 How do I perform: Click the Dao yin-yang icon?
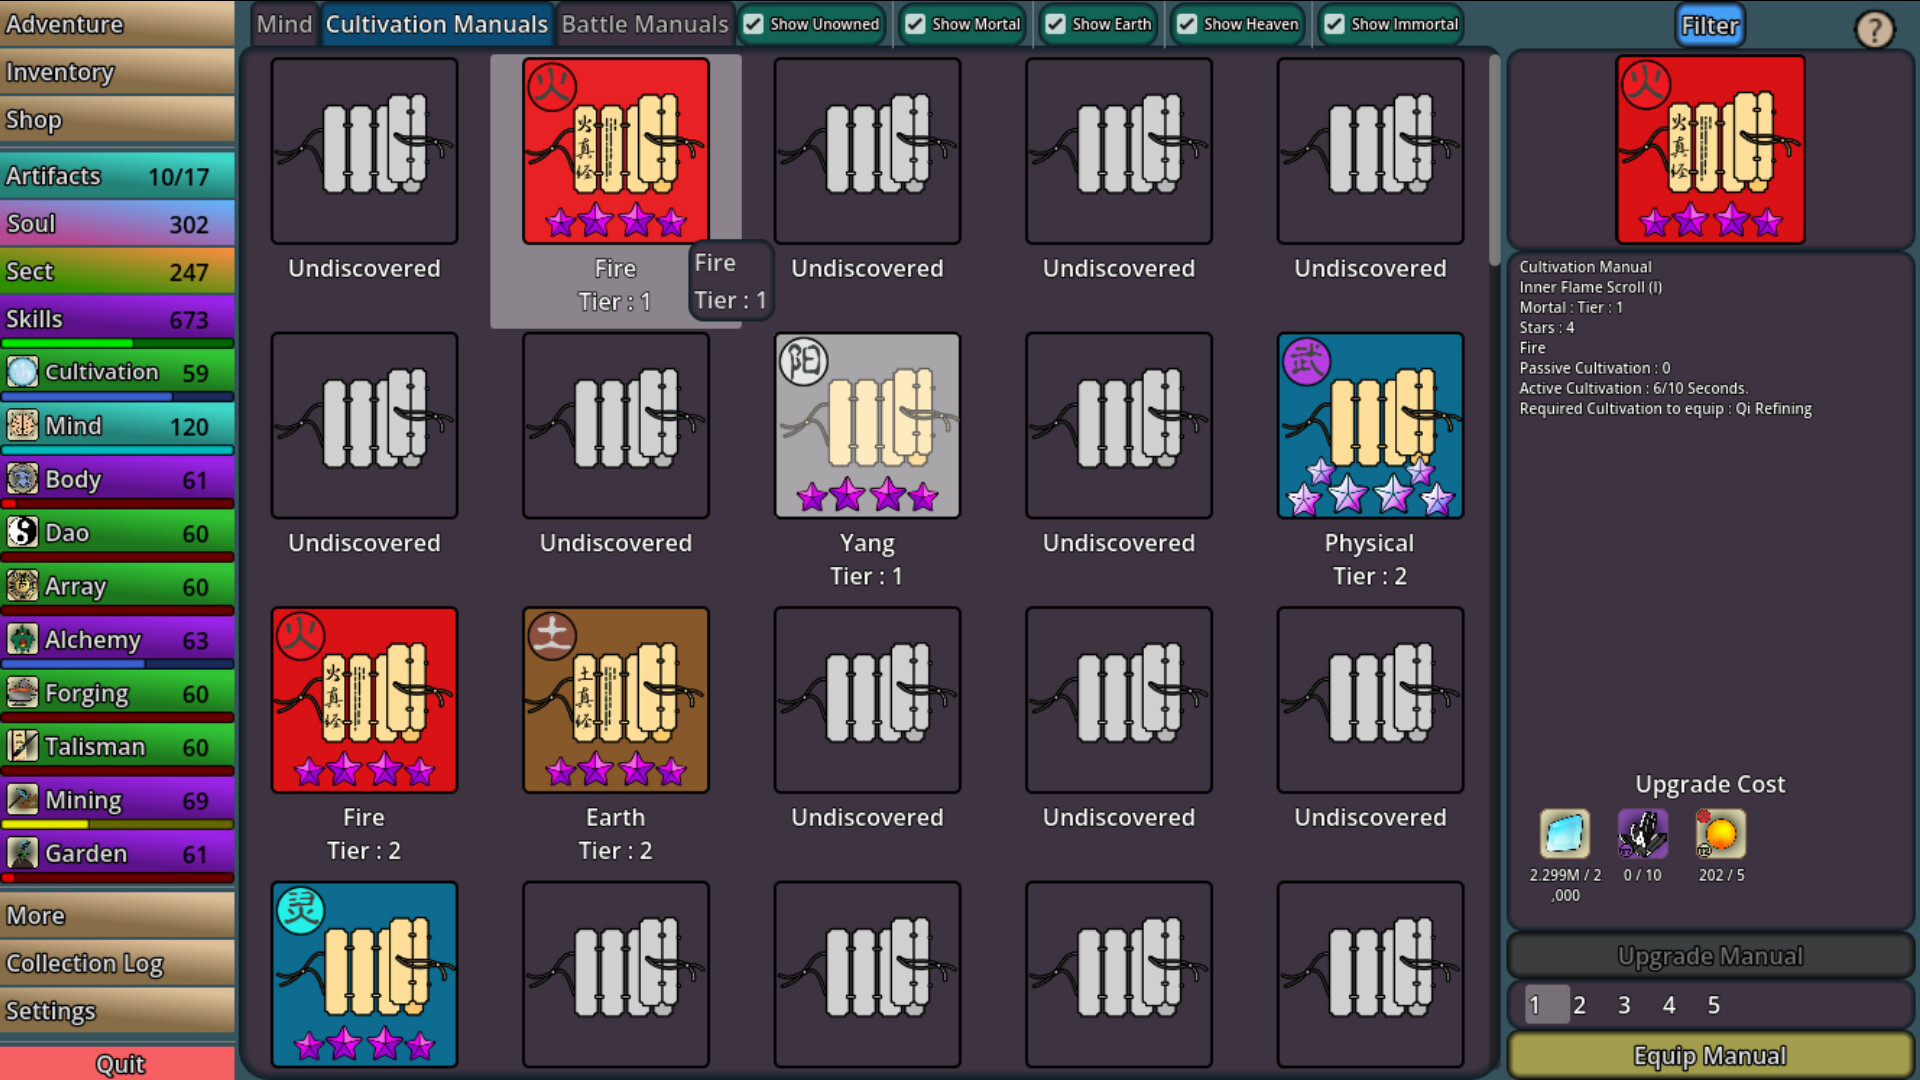pyautogui.click(x=22, y=532)
